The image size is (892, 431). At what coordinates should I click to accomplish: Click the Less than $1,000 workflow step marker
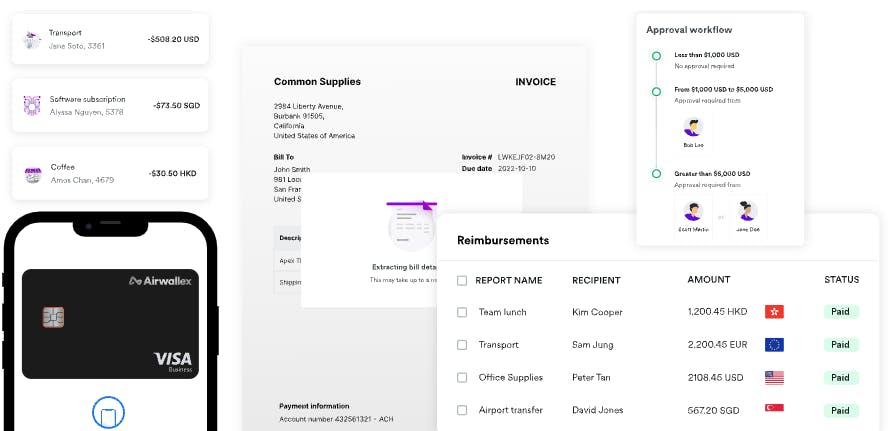[656, 55]
